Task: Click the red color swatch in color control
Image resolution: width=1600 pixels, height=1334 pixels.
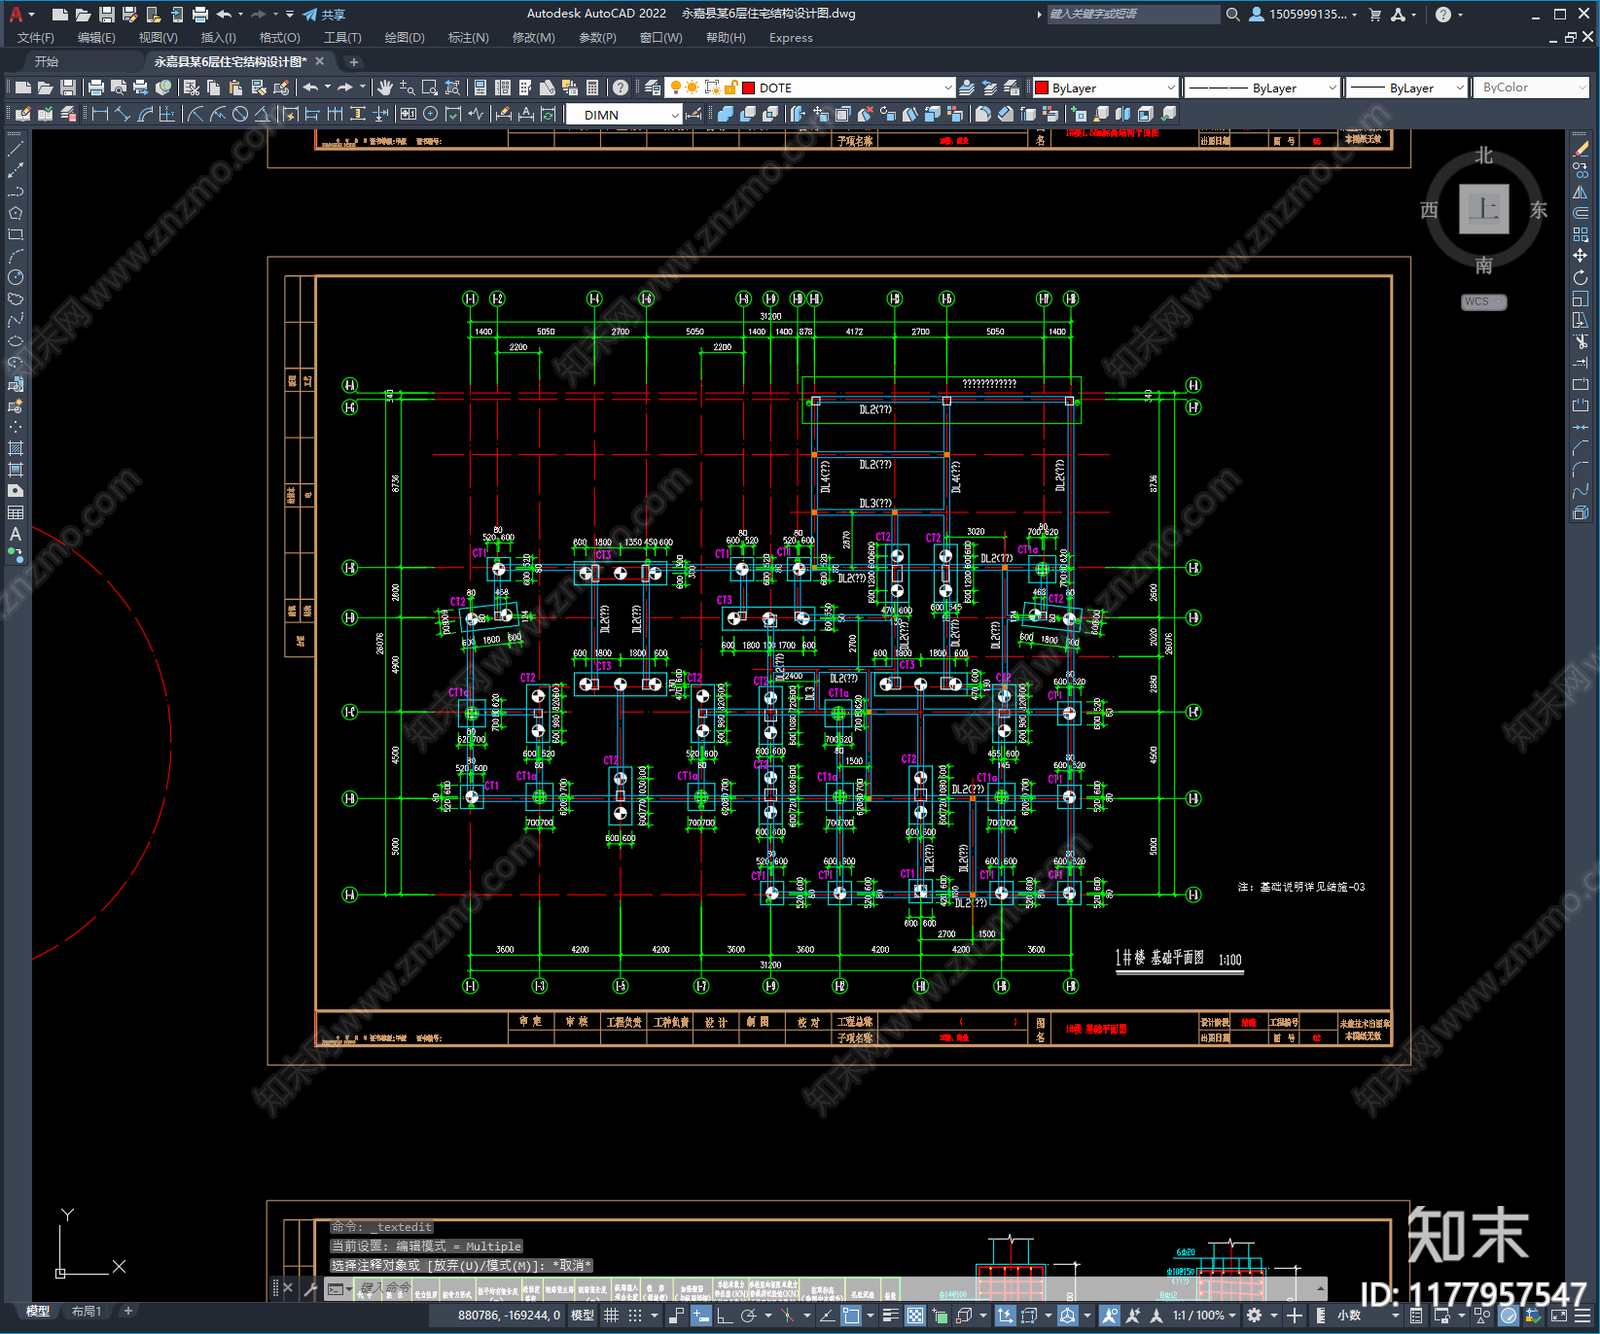Action: click(x=1042, y=88)
